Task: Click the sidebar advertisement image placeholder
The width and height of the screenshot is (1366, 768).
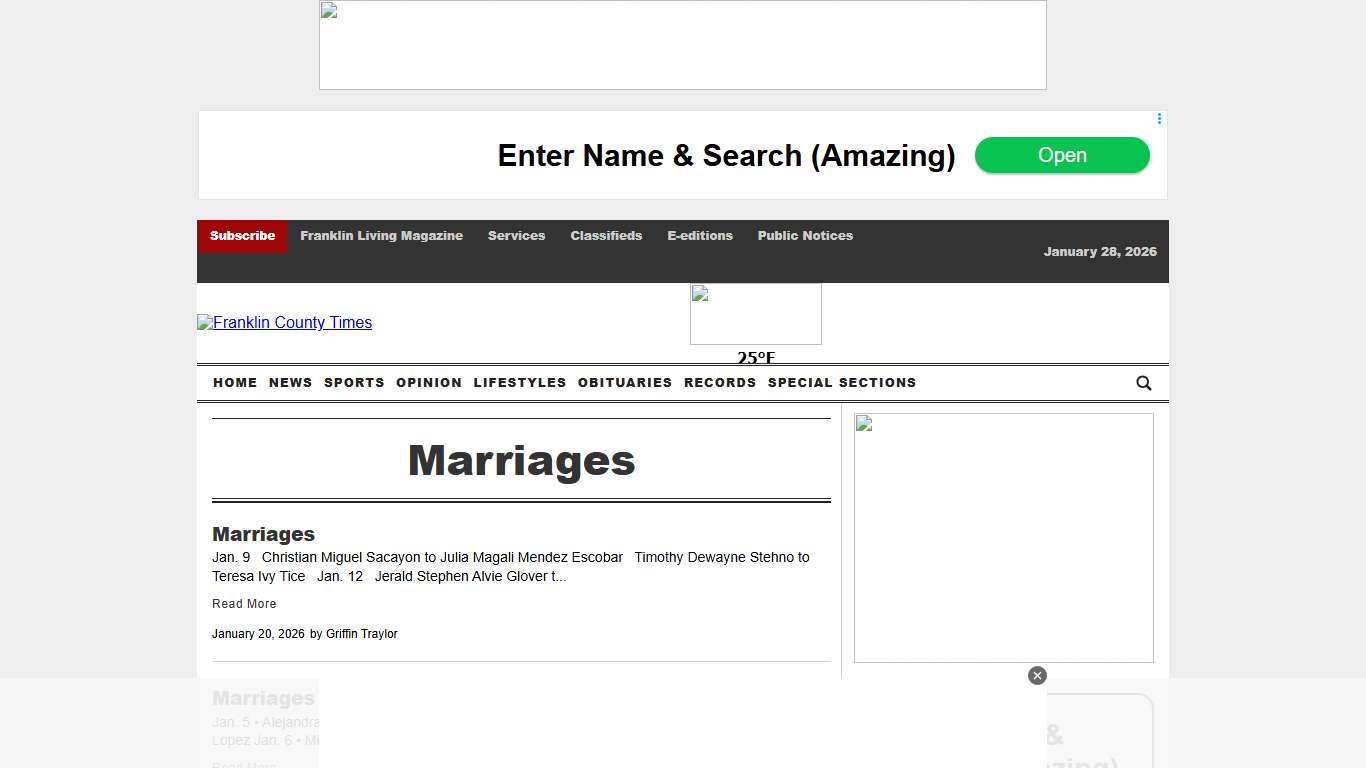Action: [1003, 537]
